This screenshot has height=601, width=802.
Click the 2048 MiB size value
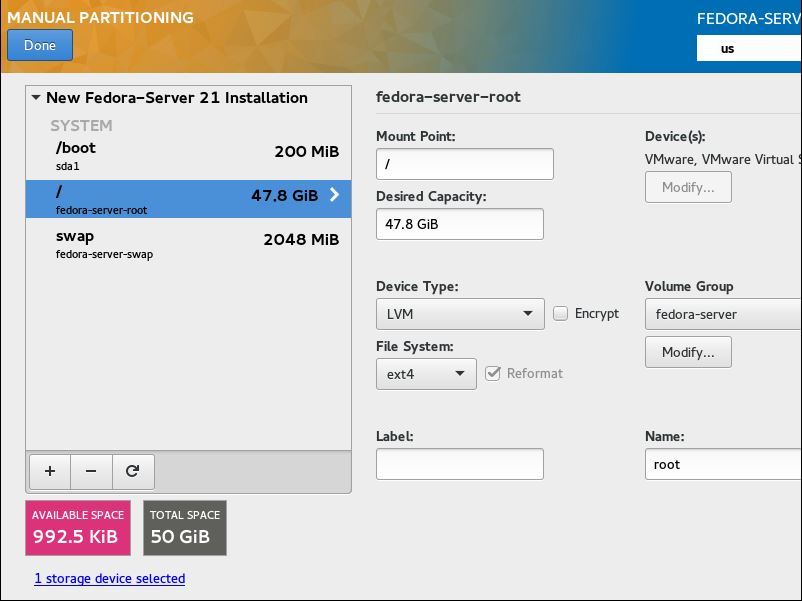click(x=301, y=239)
